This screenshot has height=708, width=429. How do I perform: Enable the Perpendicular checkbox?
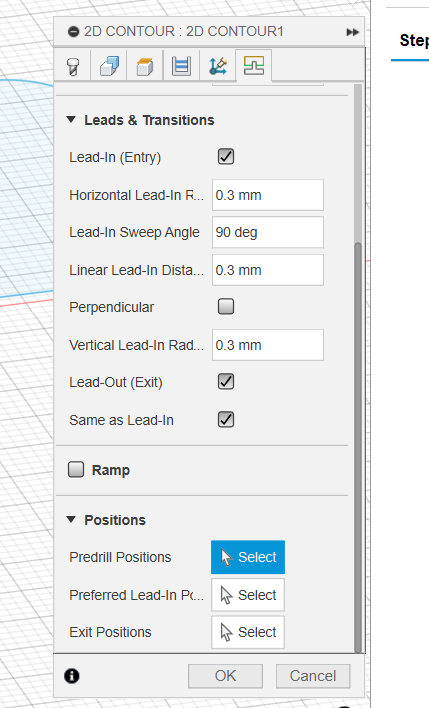pos(226,307)
